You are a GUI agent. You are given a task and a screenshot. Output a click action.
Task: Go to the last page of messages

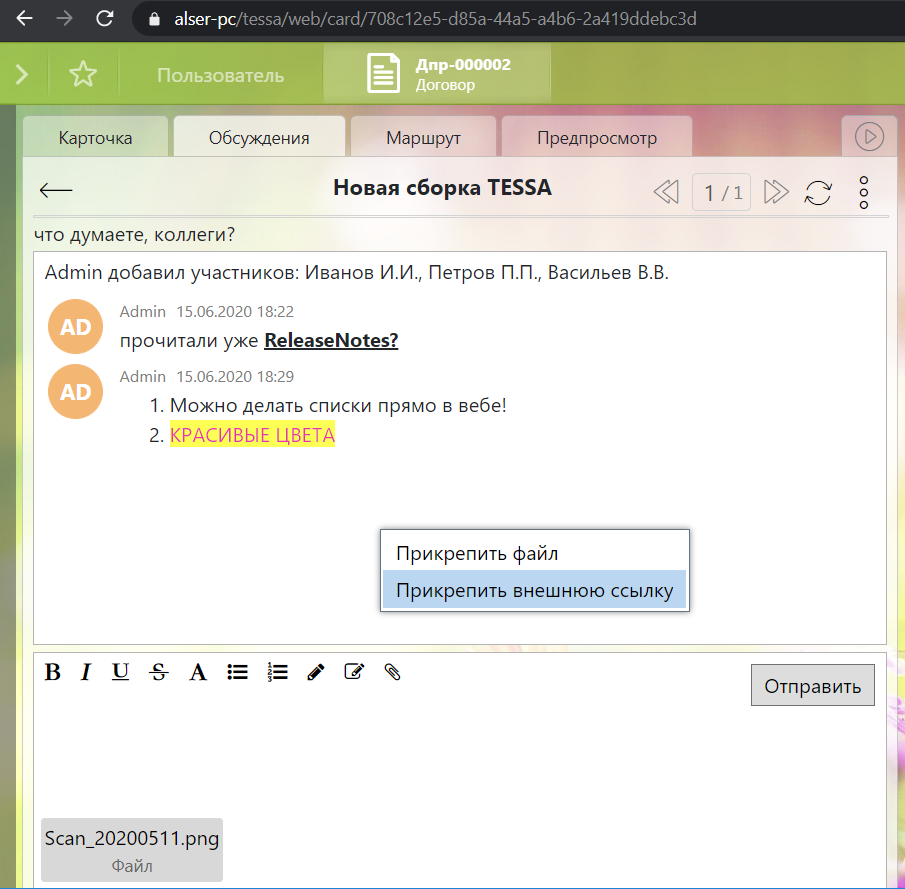776,192
